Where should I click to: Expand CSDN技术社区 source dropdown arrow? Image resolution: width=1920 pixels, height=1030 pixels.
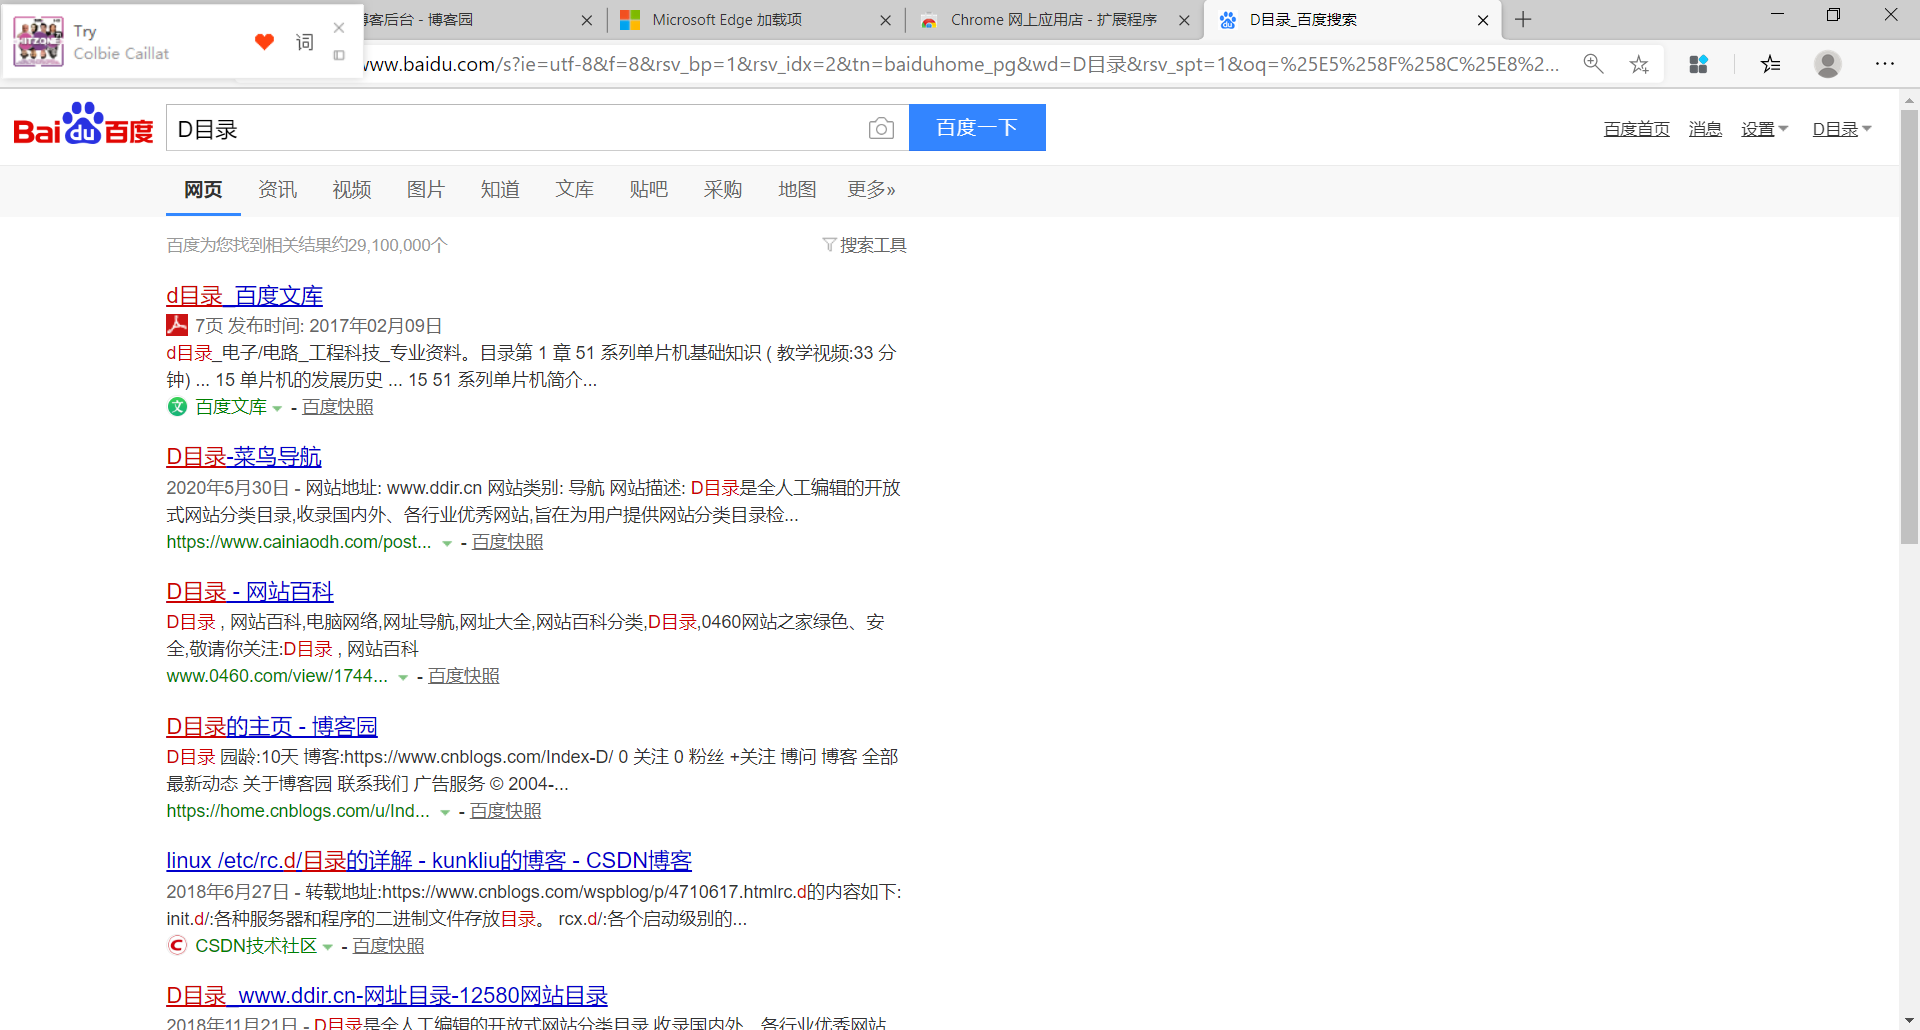(x=327, y=947)
